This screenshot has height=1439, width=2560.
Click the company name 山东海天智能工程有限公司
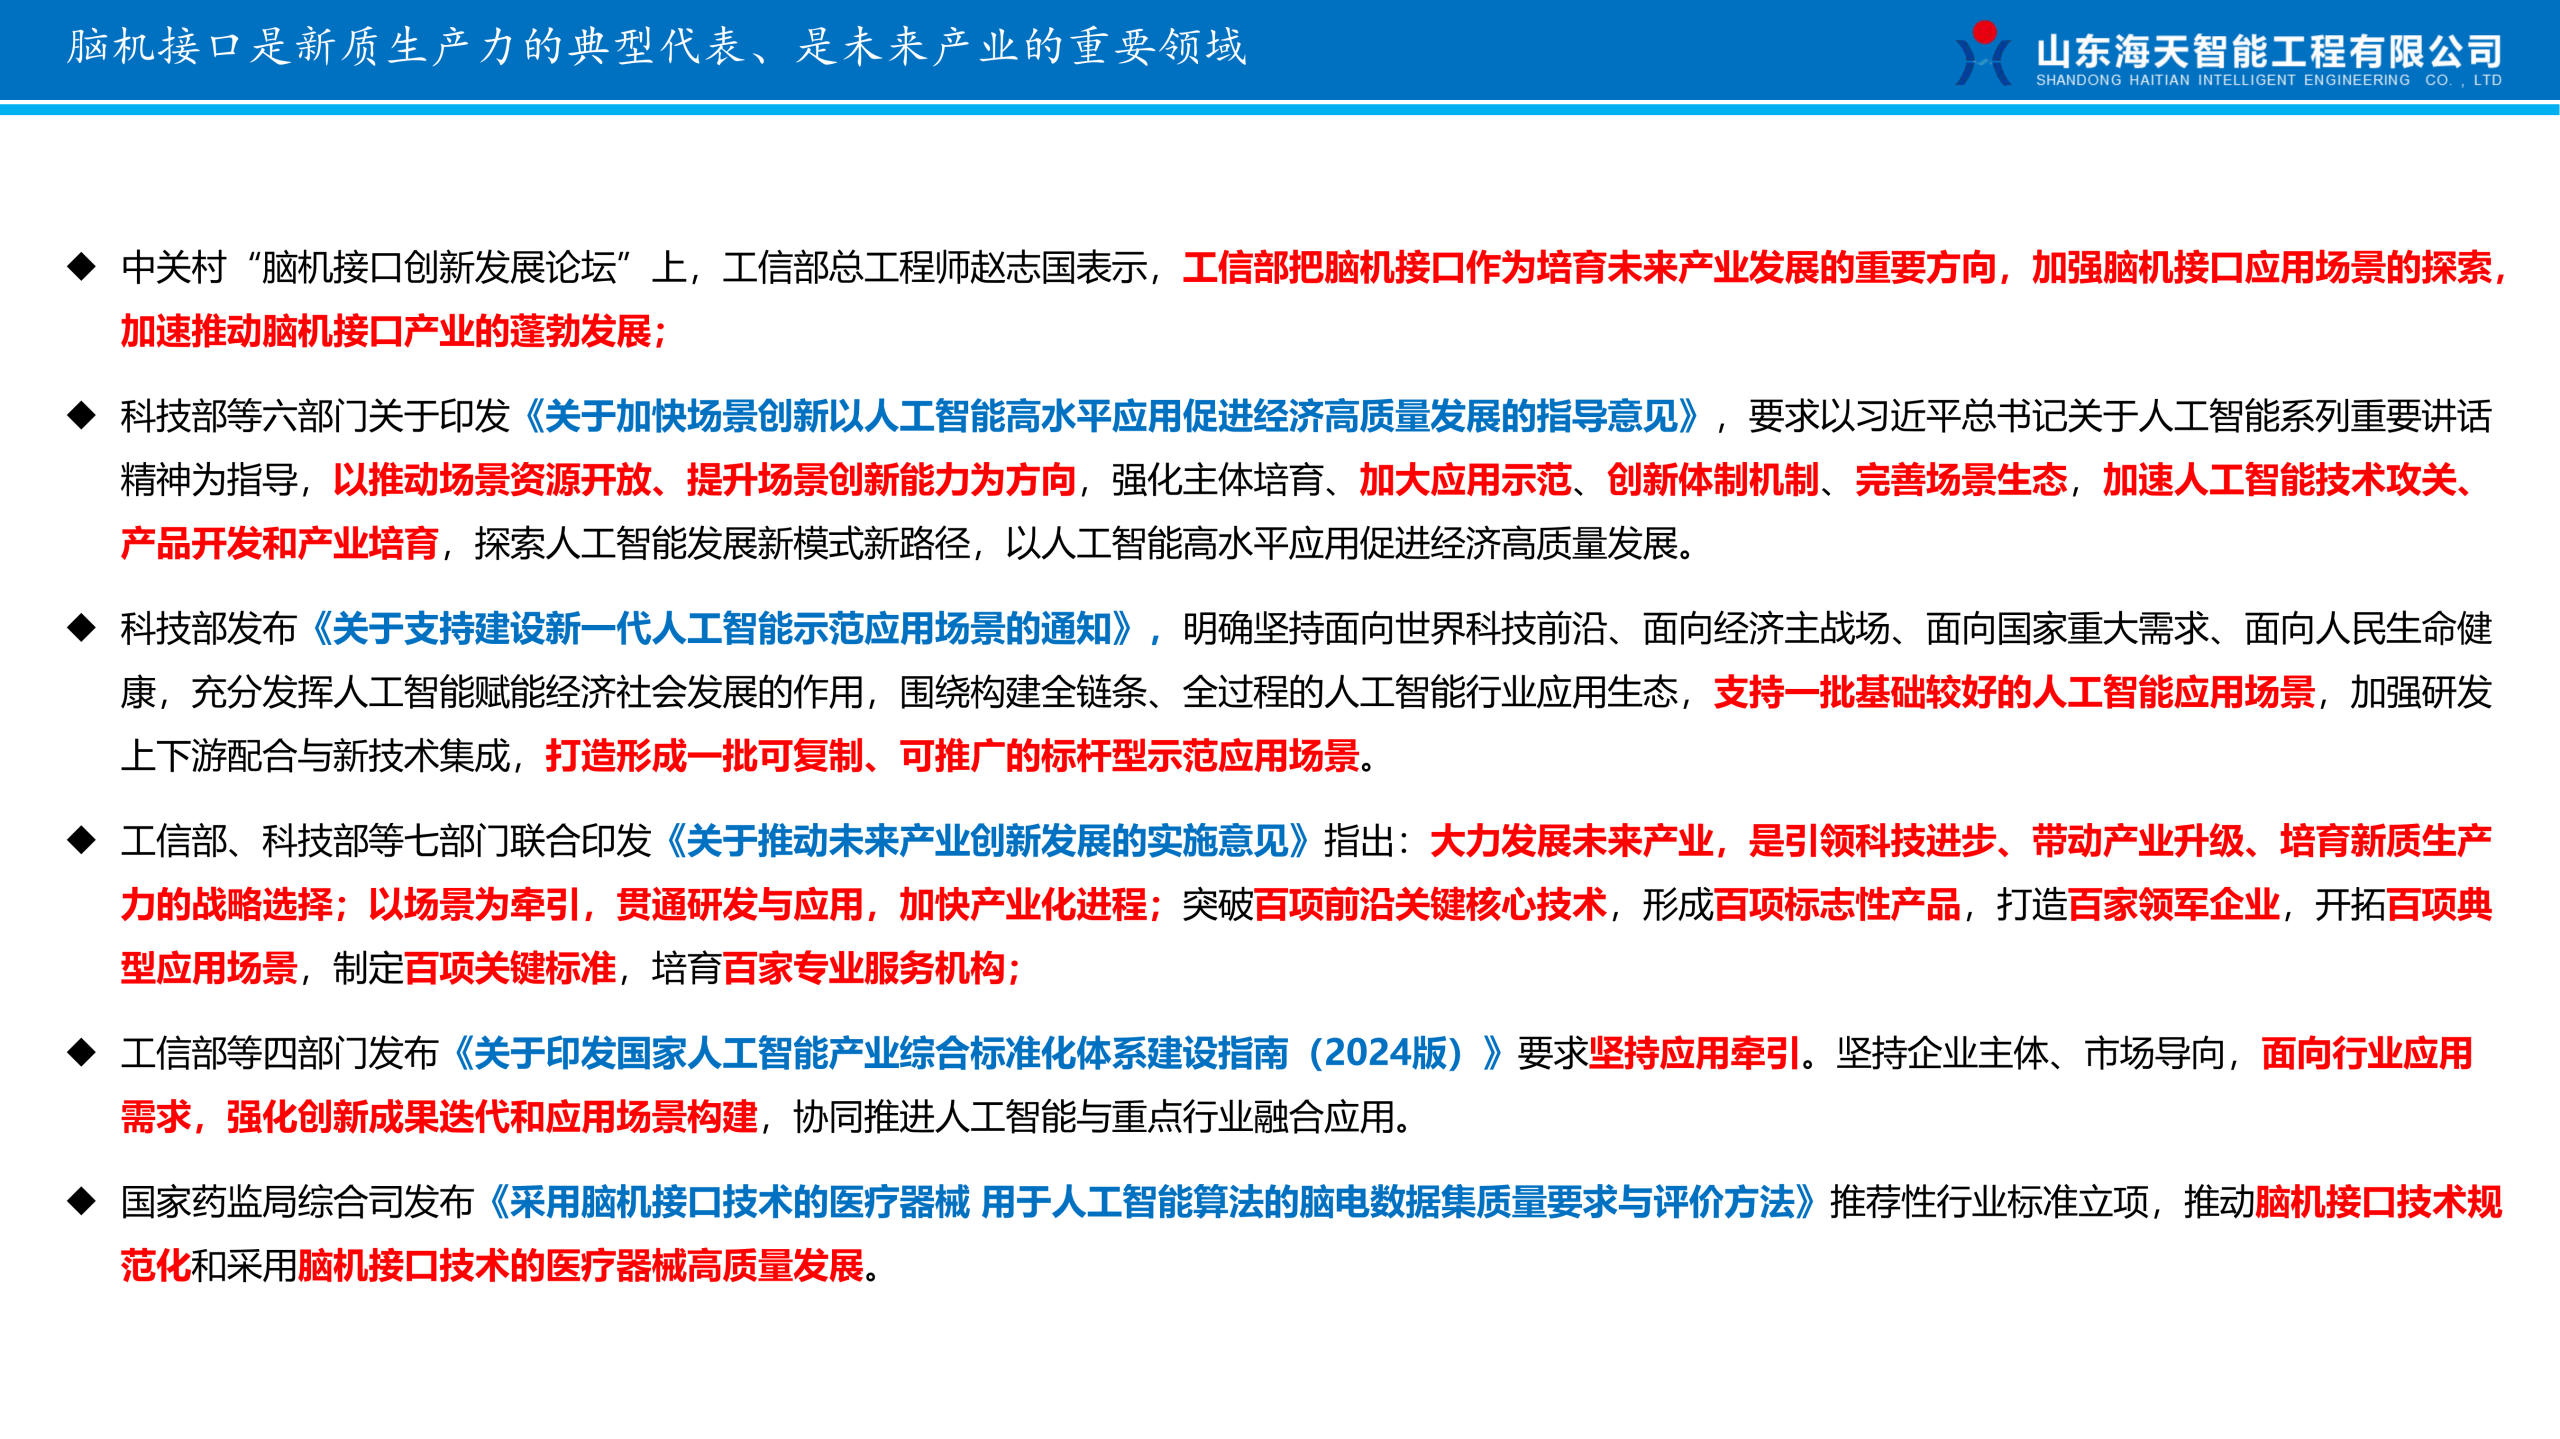click(x=2269, y=50)
